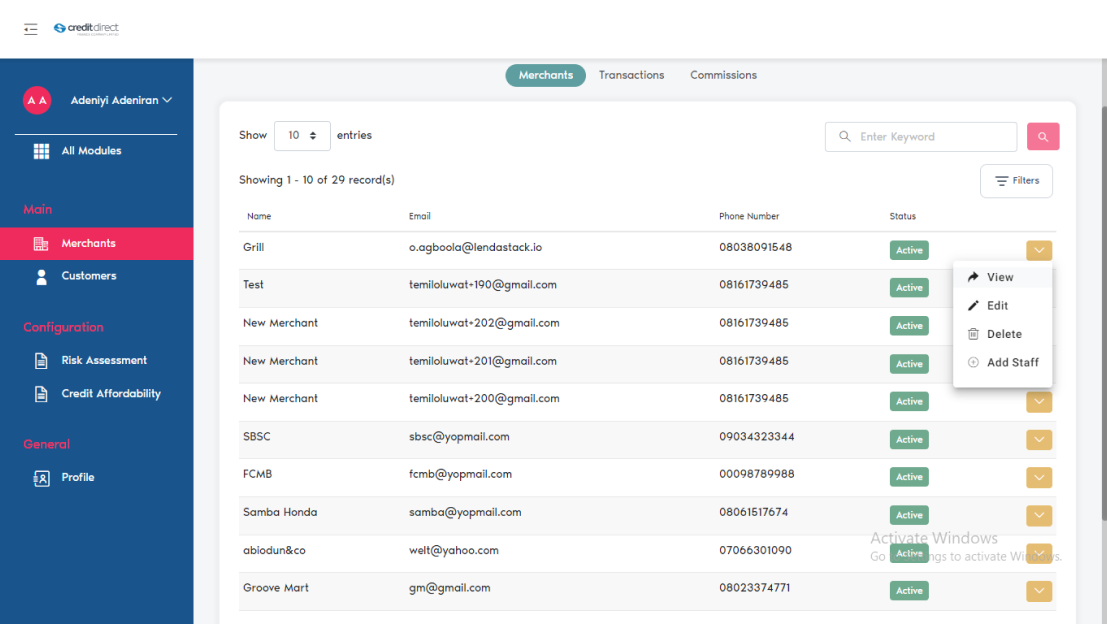
Task: Expand the actions chevron for SBSC
Action: click(1038, 439)
